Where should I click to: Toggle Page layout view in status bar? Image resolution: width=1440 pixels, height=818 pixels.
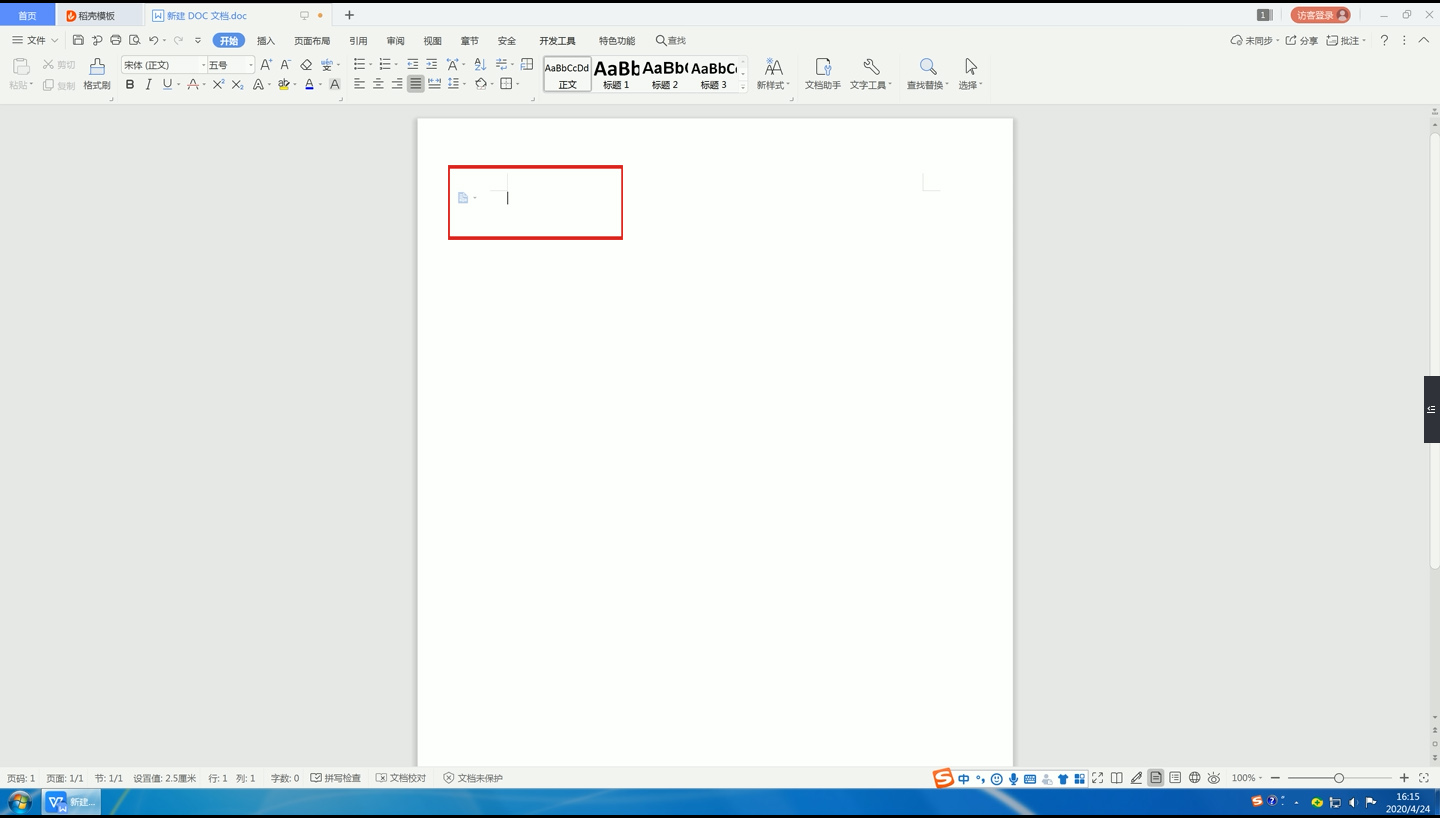[1156, 778]
